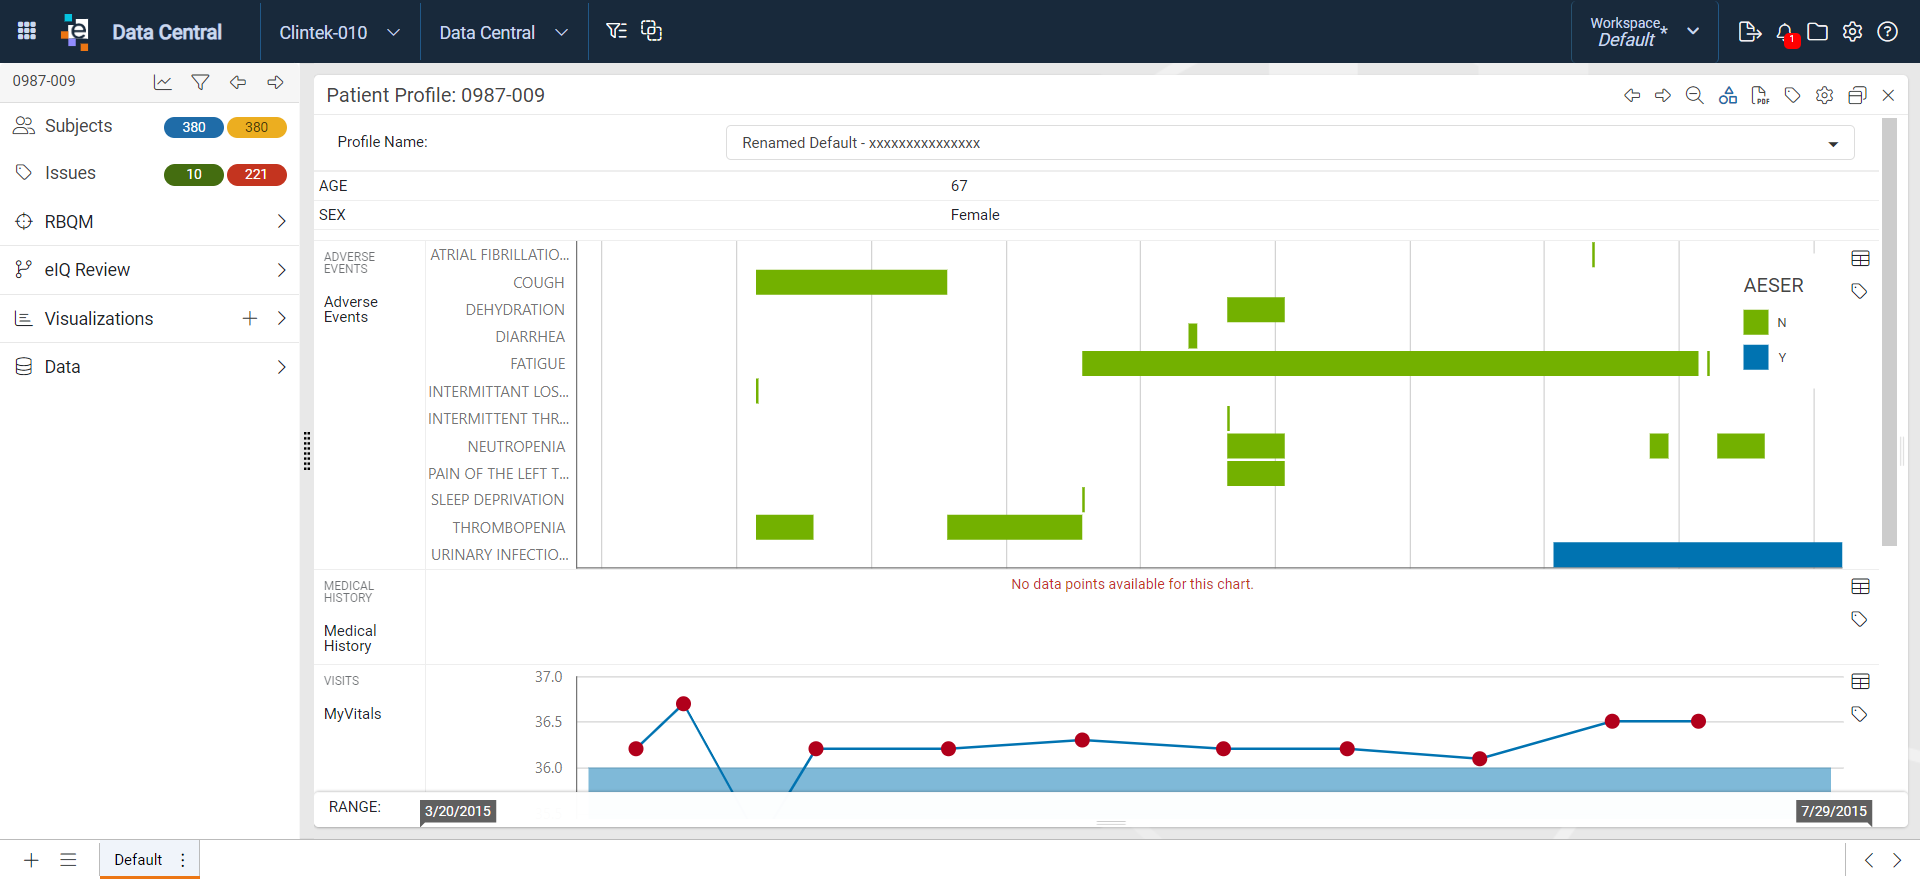
Task: Open the line chart icon beside 0987-009
Action: [162, 82]
